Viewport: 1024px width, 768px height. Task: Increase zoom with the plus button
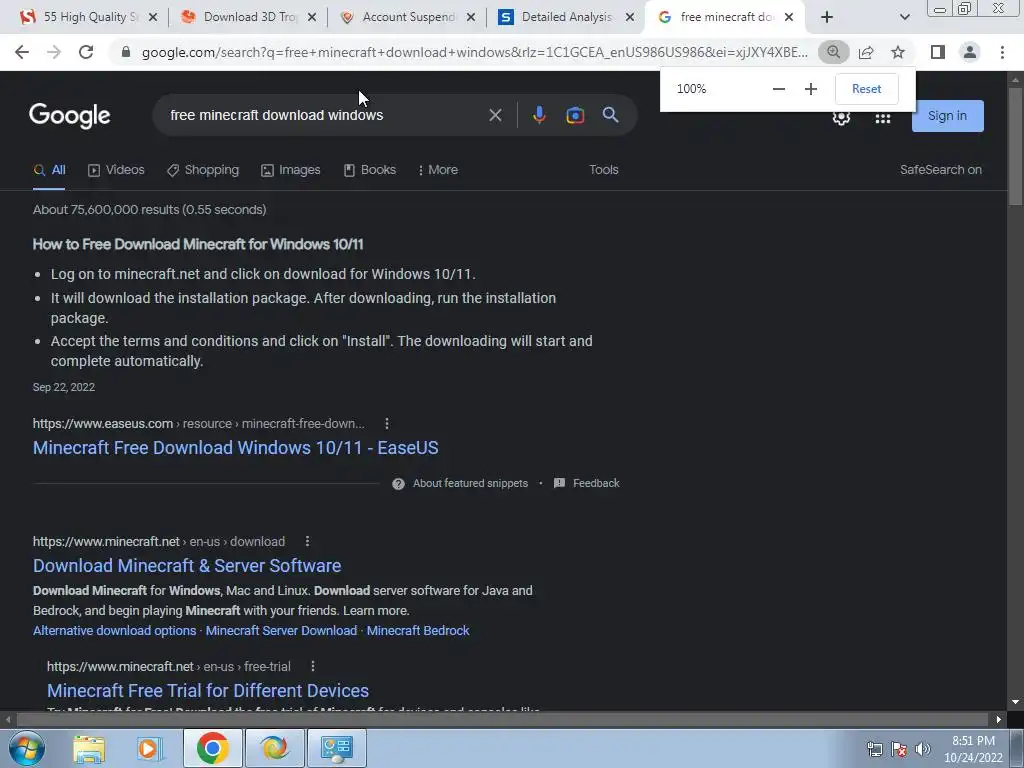click(x=810, y=89)
